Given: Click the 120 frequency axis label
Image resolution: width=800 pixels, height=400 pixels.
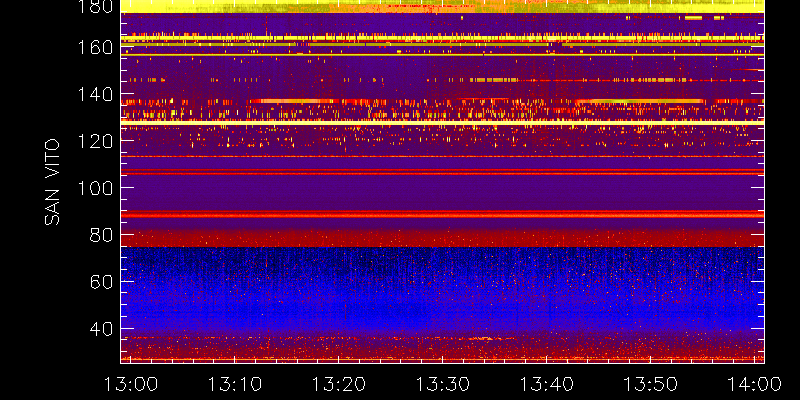Looking at the screenshot, I should point(95,141).
